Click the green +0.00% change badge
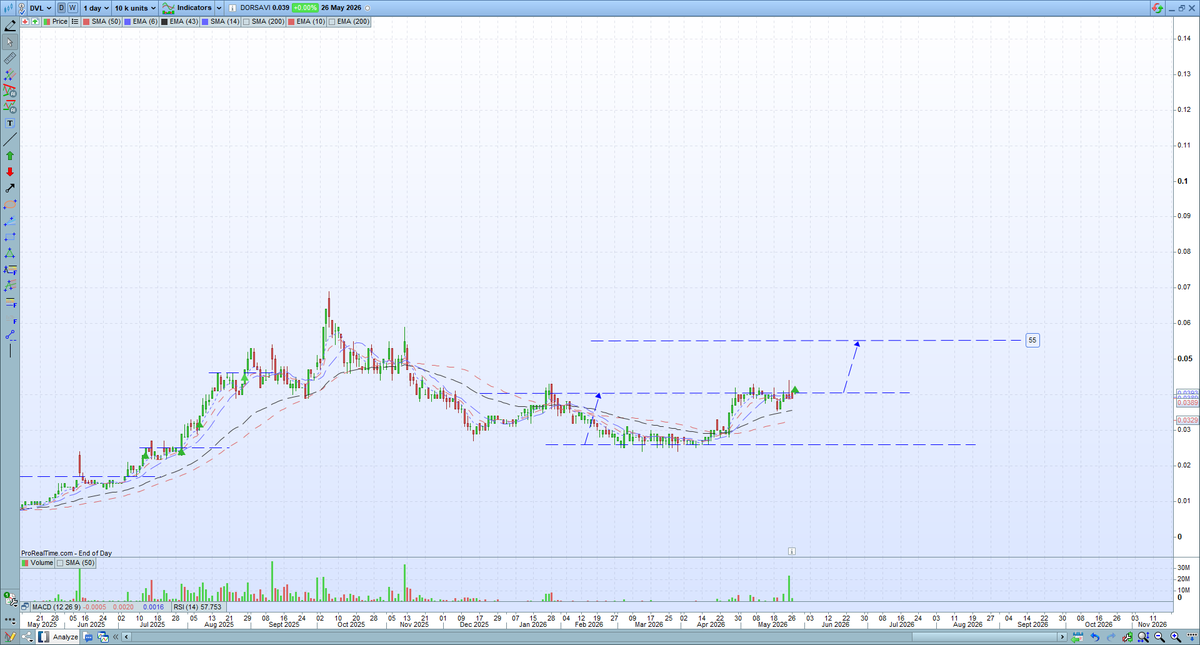The width and height of the screenshot is (1200, 645). point(304,8)
